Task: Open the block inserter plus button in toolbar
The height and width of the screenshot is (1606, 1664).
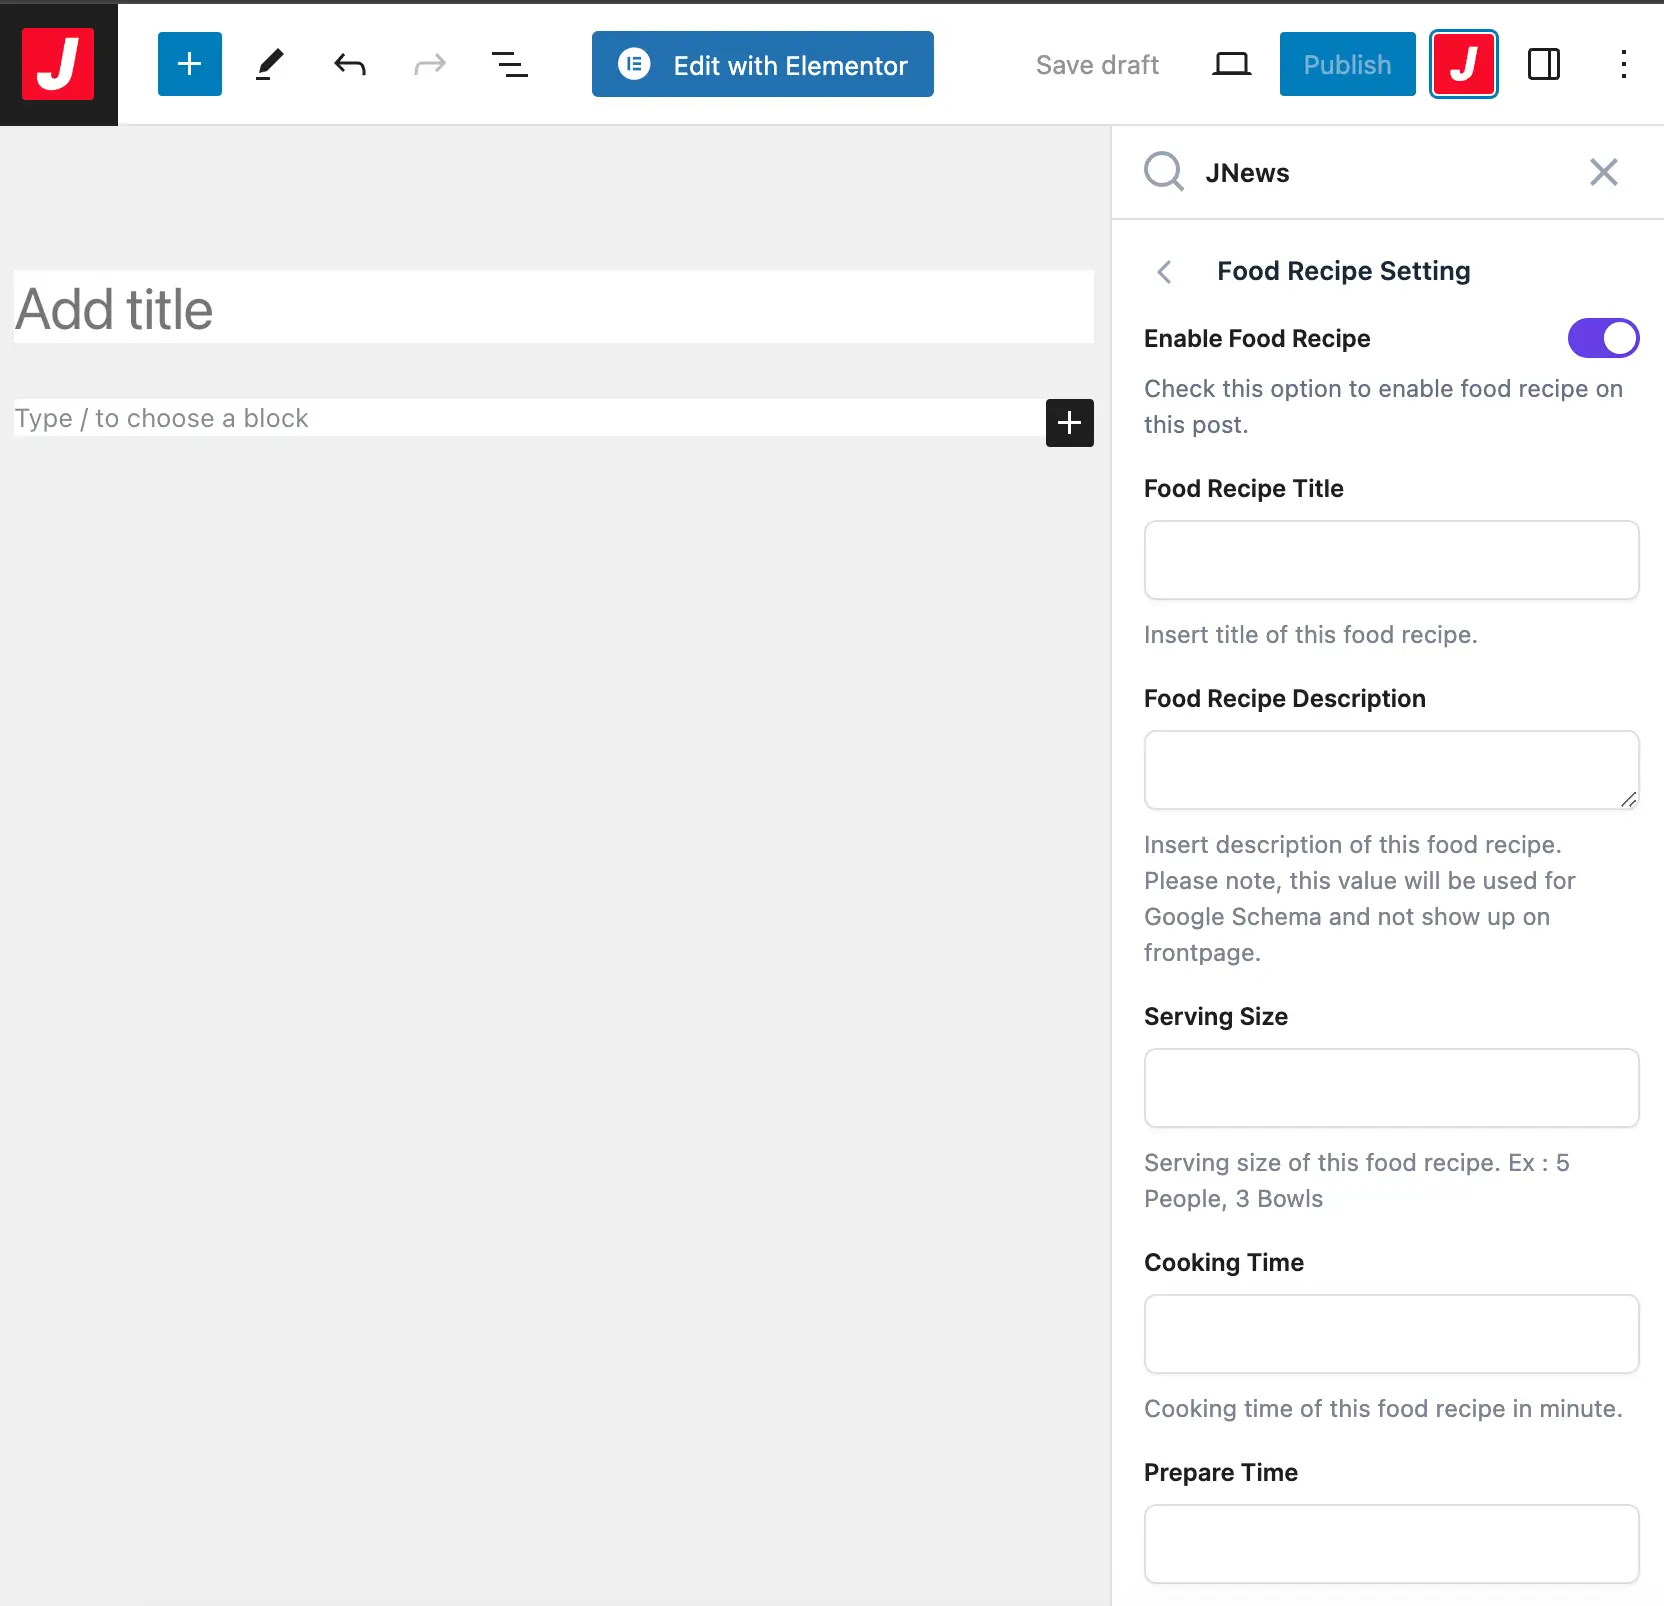Action: pyautogui.click(x=190, y=64)
